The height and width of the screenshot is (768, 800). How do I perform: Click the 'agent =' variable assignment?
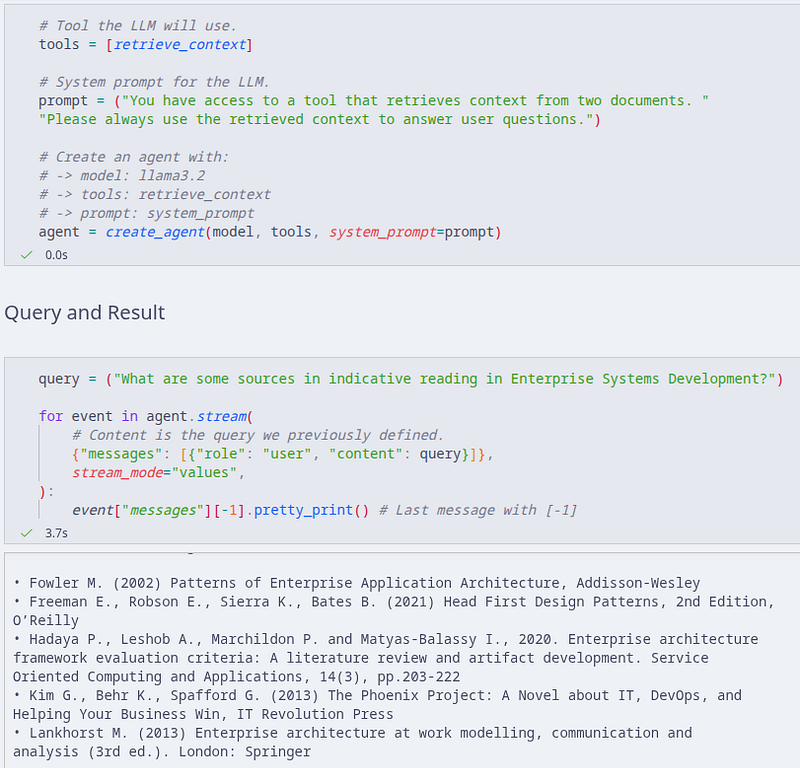click(67, 232)
